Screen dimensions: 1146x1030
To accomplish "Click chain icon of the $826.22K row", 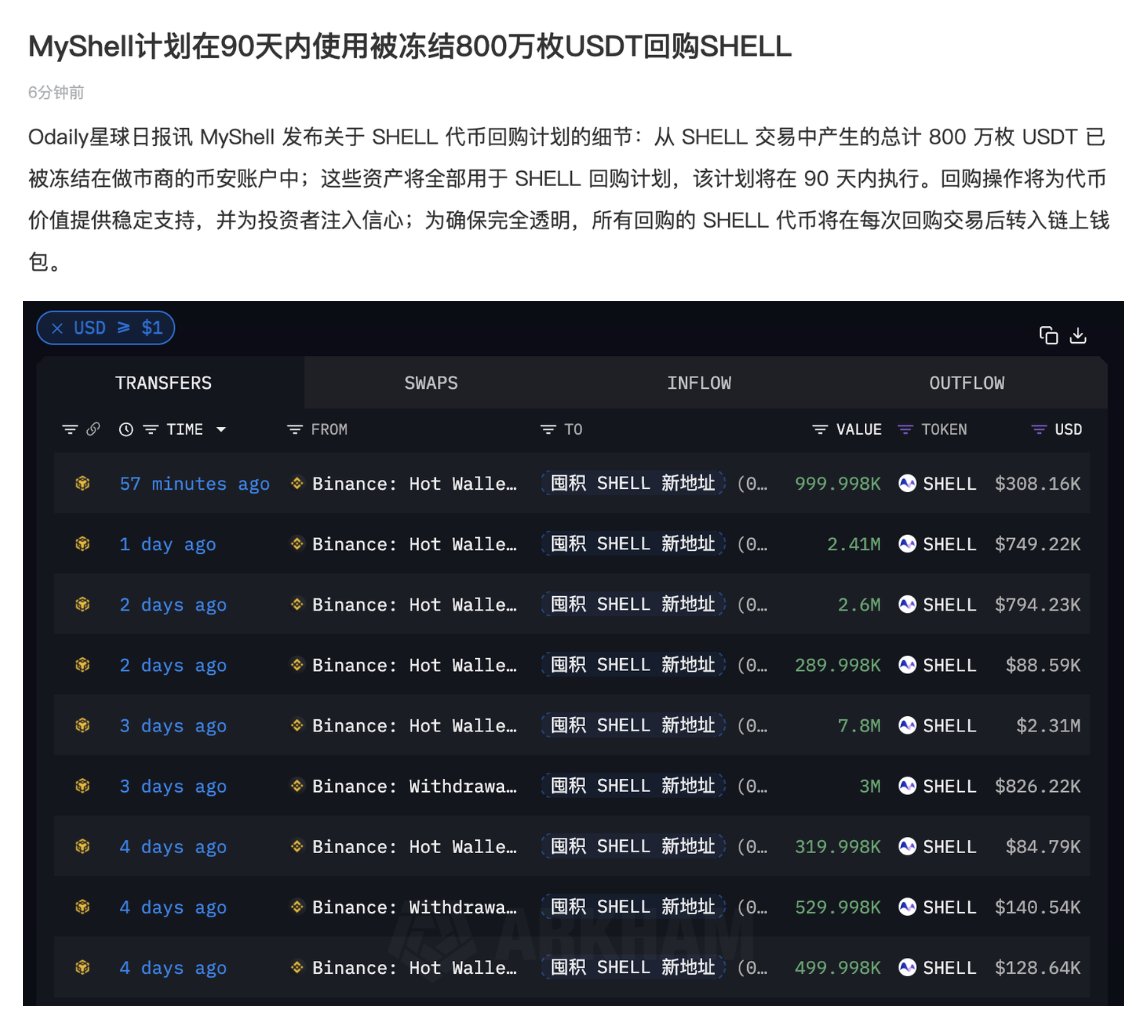I will pos(83,786).
